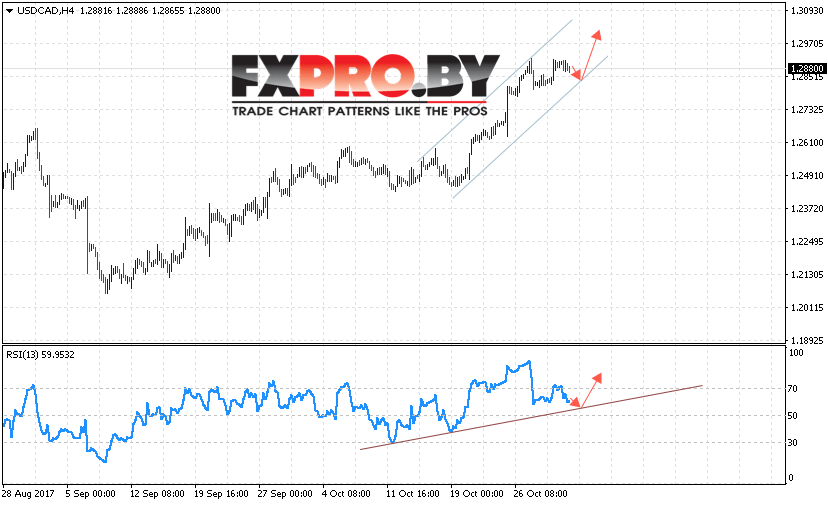Click RSI scale level 50

pos(792,416)
